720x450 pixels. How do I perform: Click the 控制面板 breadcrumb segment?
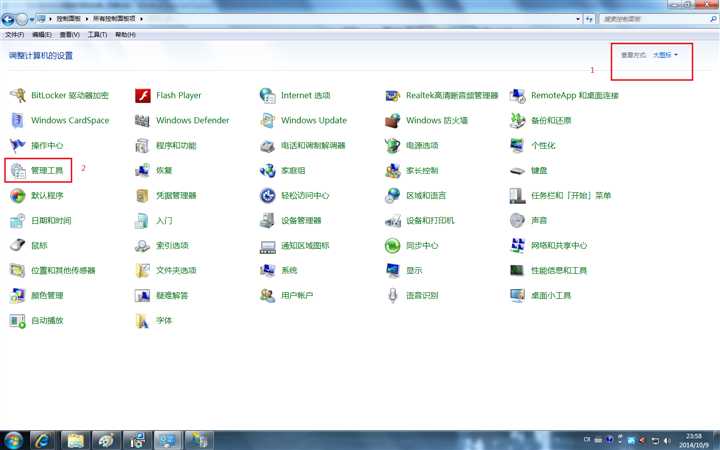pyautogui.click(x=68, y=19)
